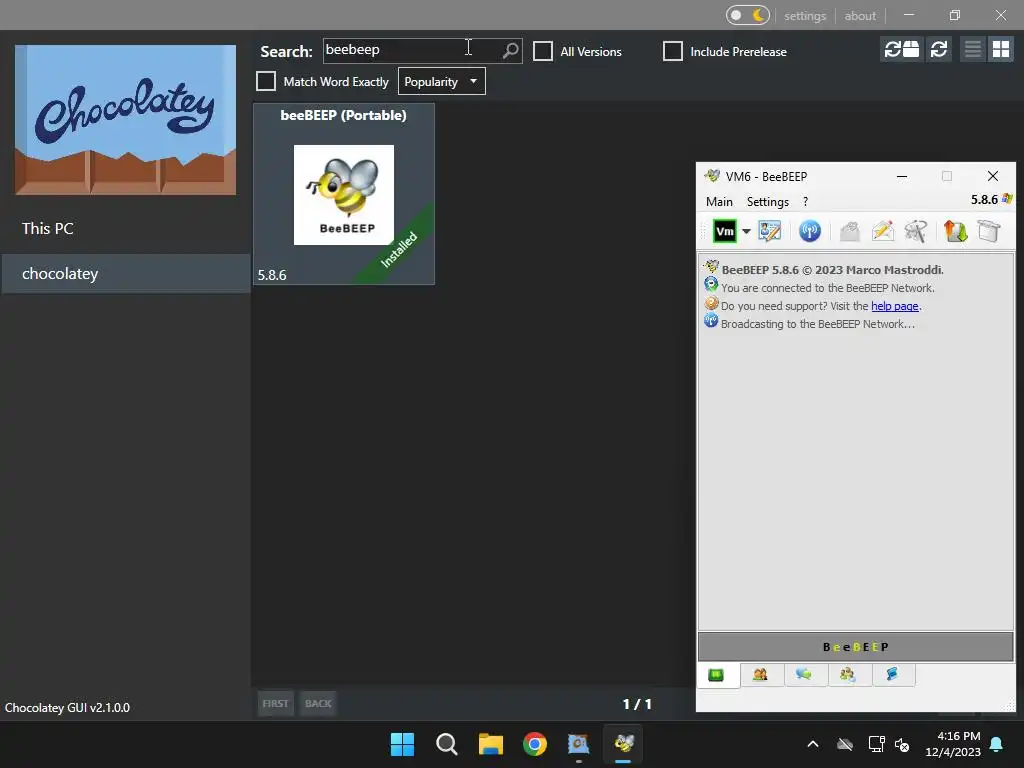
Task: Switch to the blue saved chats tab
Action: [892, 675]
